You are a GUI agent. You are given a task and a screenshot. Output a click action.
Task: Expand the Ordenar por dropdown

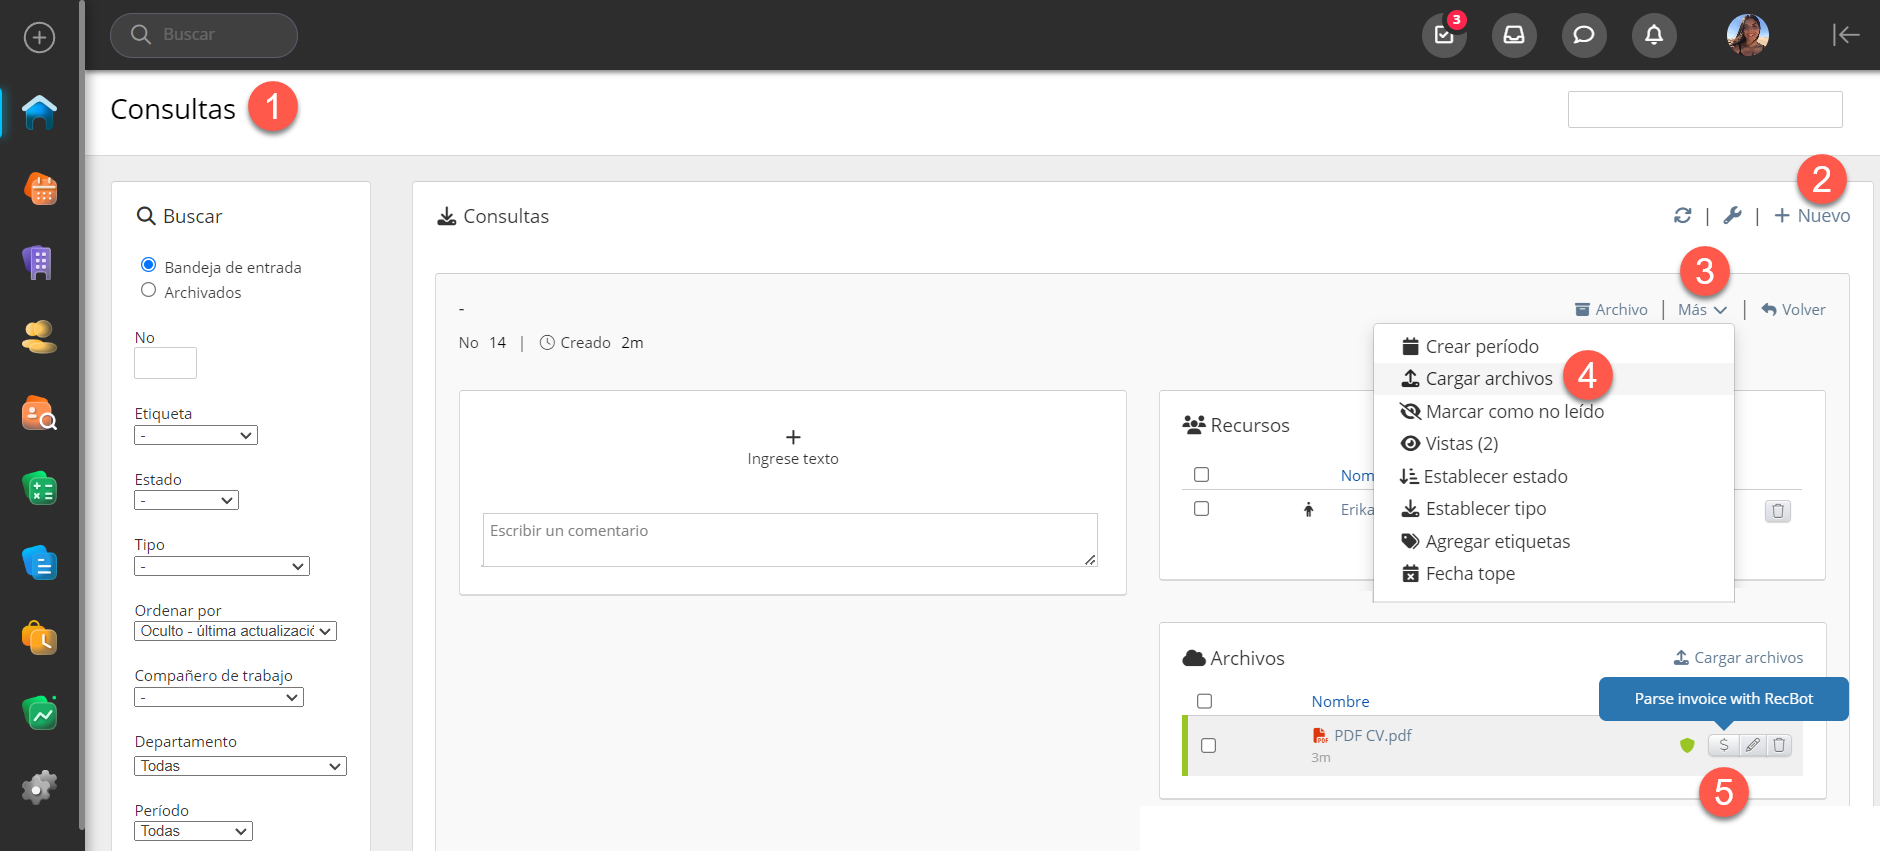[235, 631]
